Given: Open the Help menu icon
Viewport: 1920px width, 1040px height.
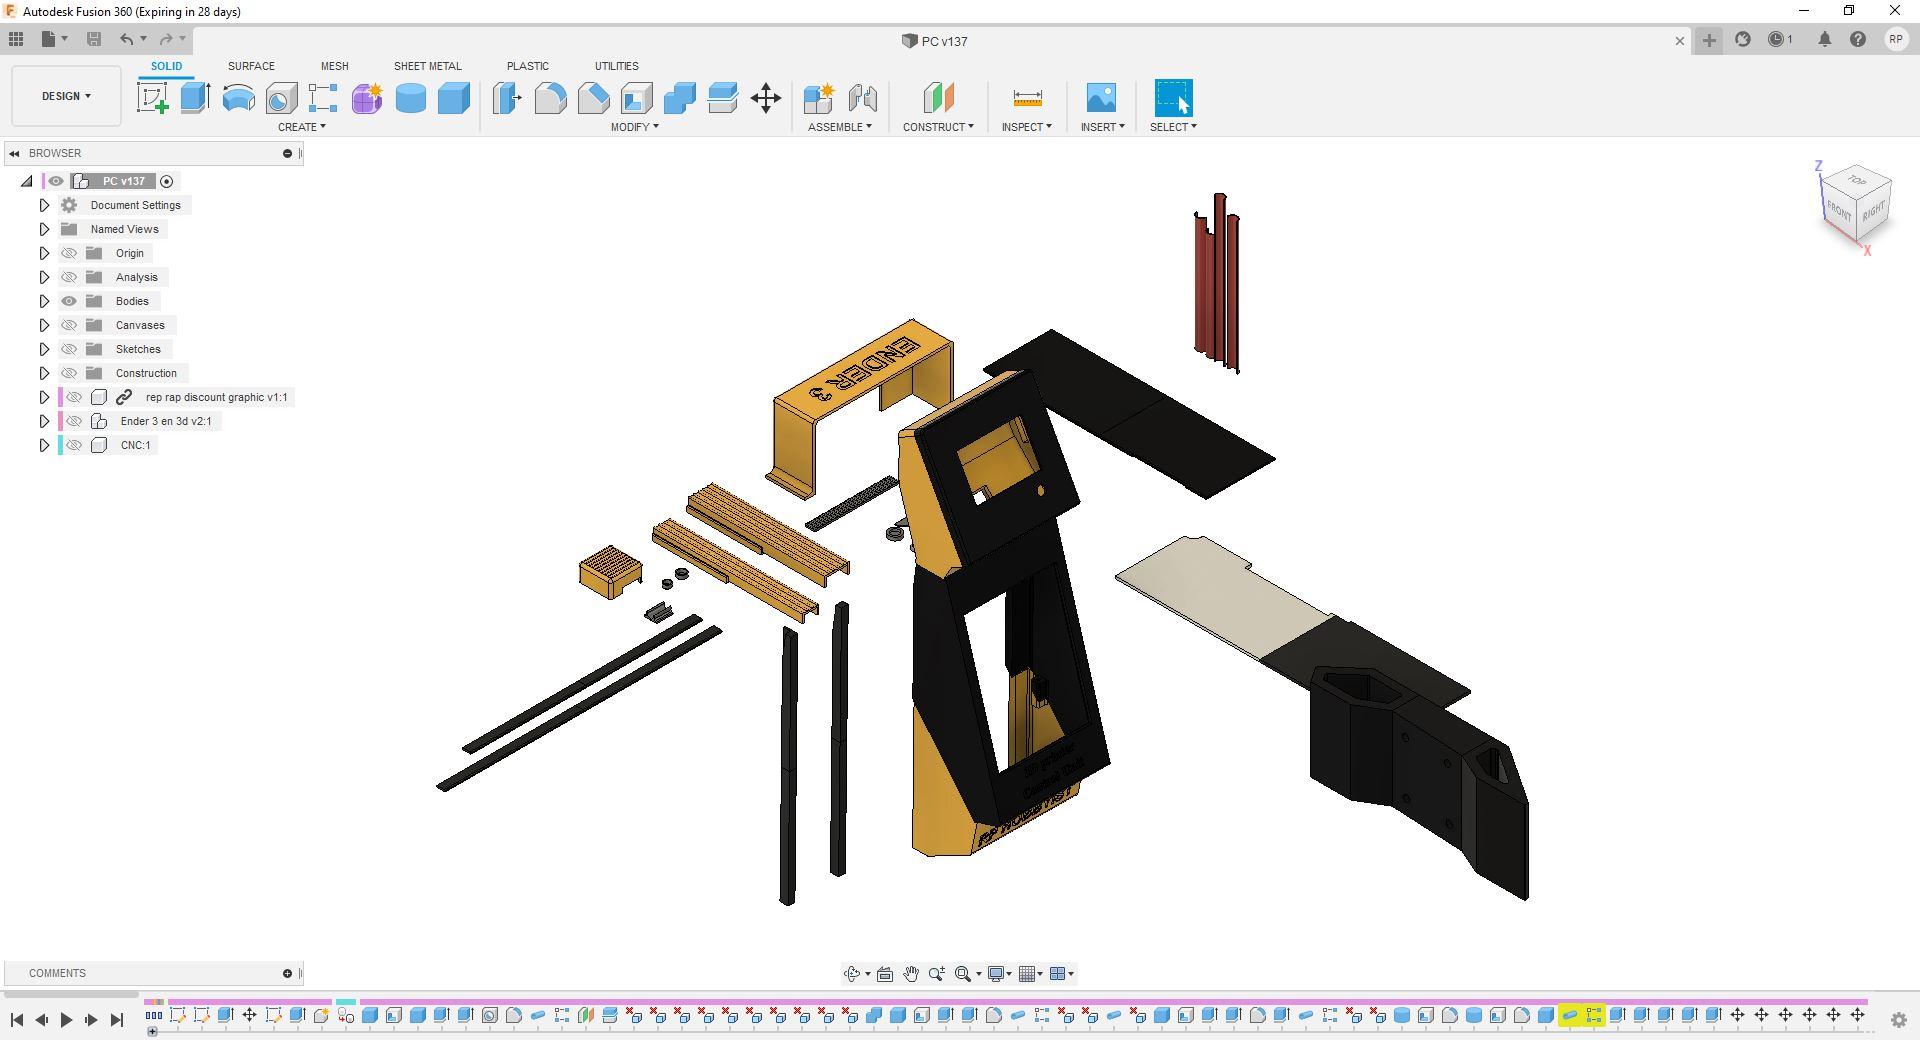Looking at the screenshot, I should click(1857, 40).
